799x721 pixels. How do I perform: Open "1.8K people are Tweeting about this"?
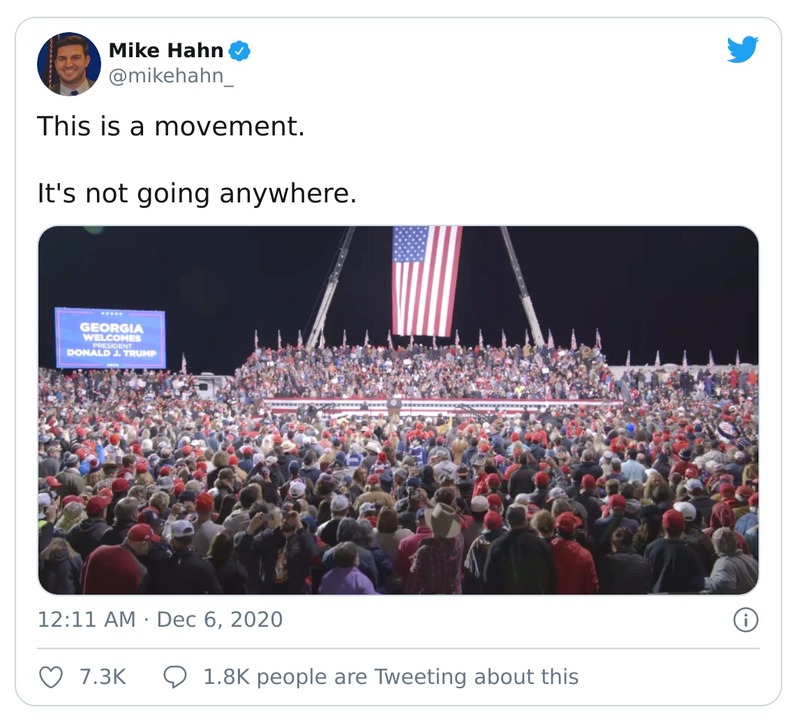(x=390, y=677)
